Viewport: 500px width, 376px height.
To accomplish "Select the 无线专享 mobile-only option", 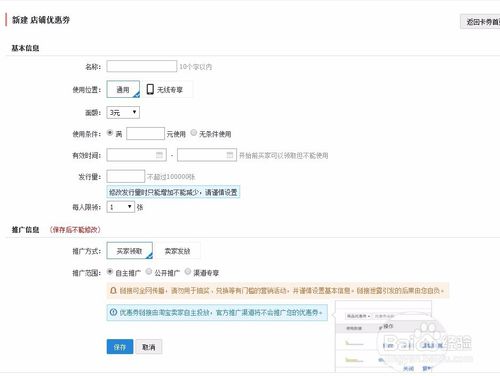I will (x=167, y=89).
